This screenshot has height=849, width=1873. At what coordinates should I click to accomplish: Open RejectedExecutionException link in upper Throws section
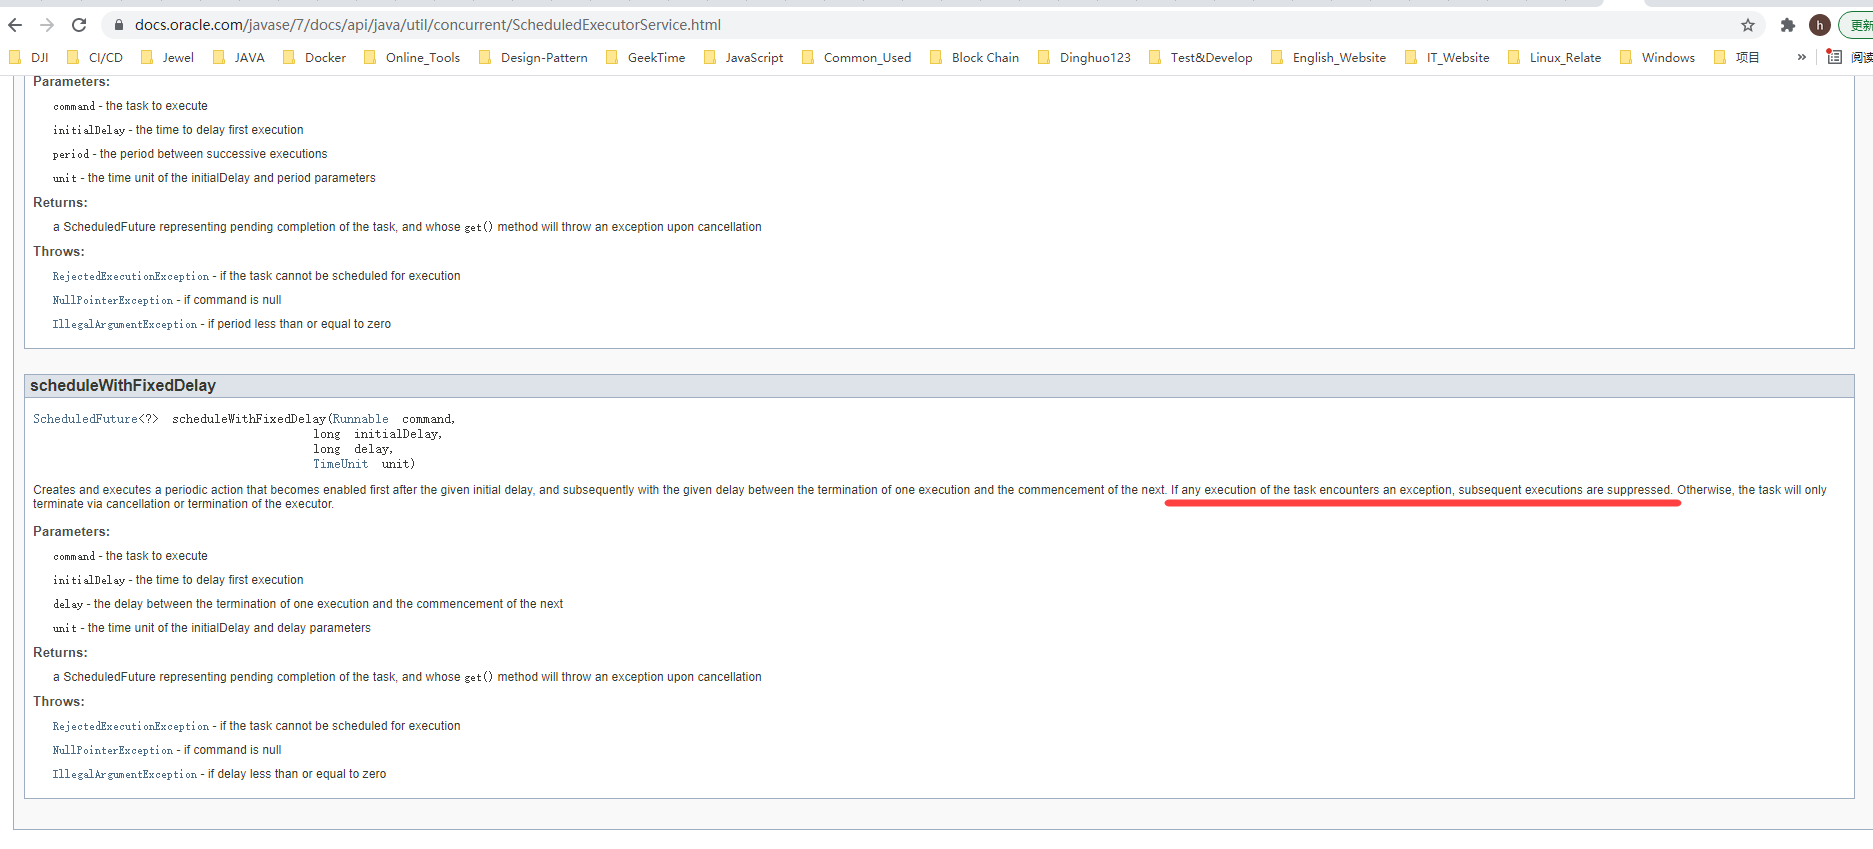pyautogui.click(x=131, y=276)
